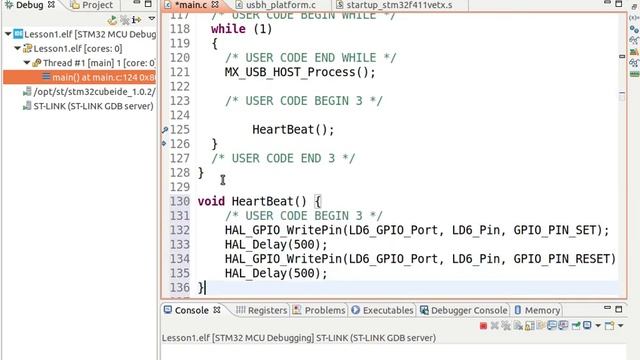The height and width of the screenshot is (360, 640).
Task: Switch to the startup_stm32f411vetx.s editor tab
Action: coord(394,5)
